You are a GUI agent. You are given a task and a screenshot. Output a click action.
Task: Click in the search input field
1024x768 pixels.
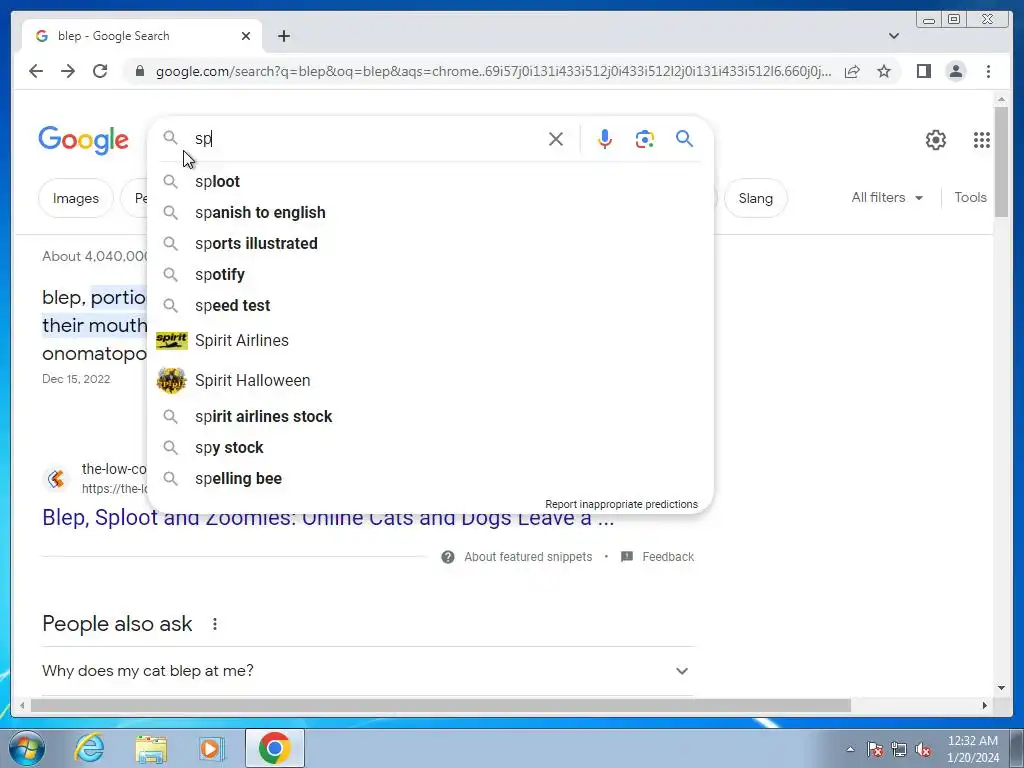coord(366,138)
